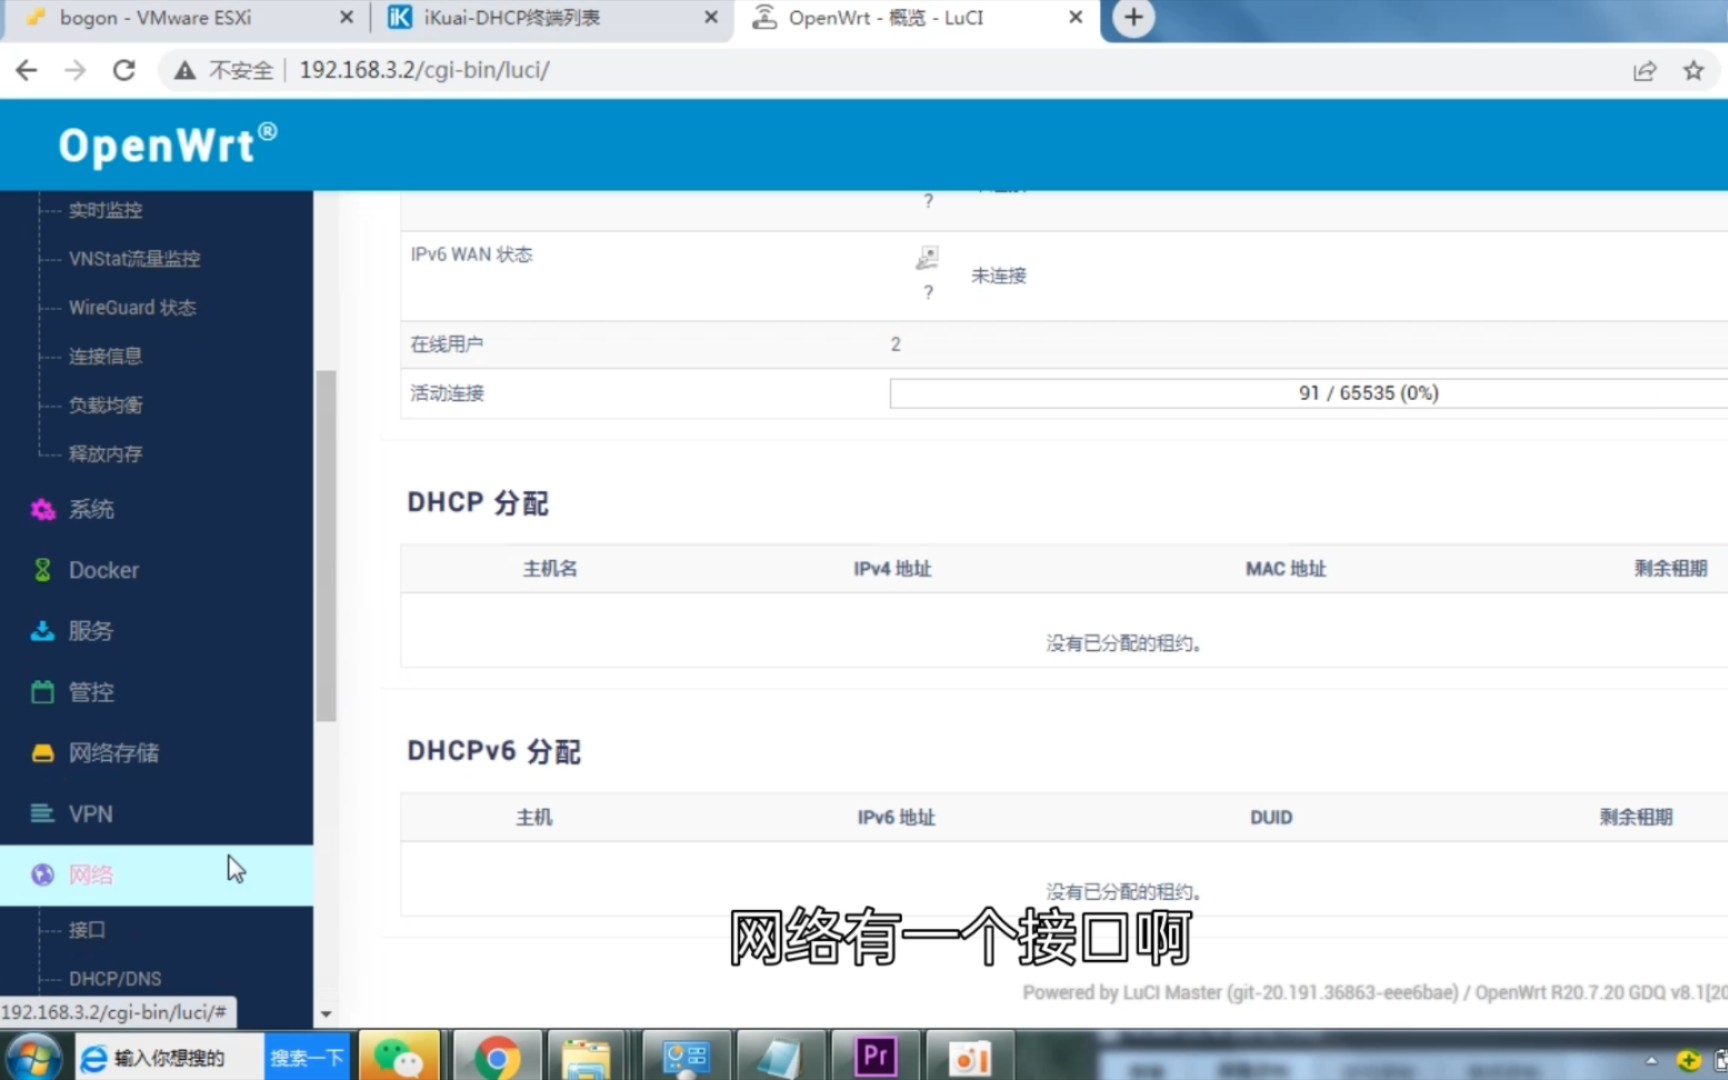Open Docker via its green icon
The image size is (1728, 1080).
pos(42,570)
